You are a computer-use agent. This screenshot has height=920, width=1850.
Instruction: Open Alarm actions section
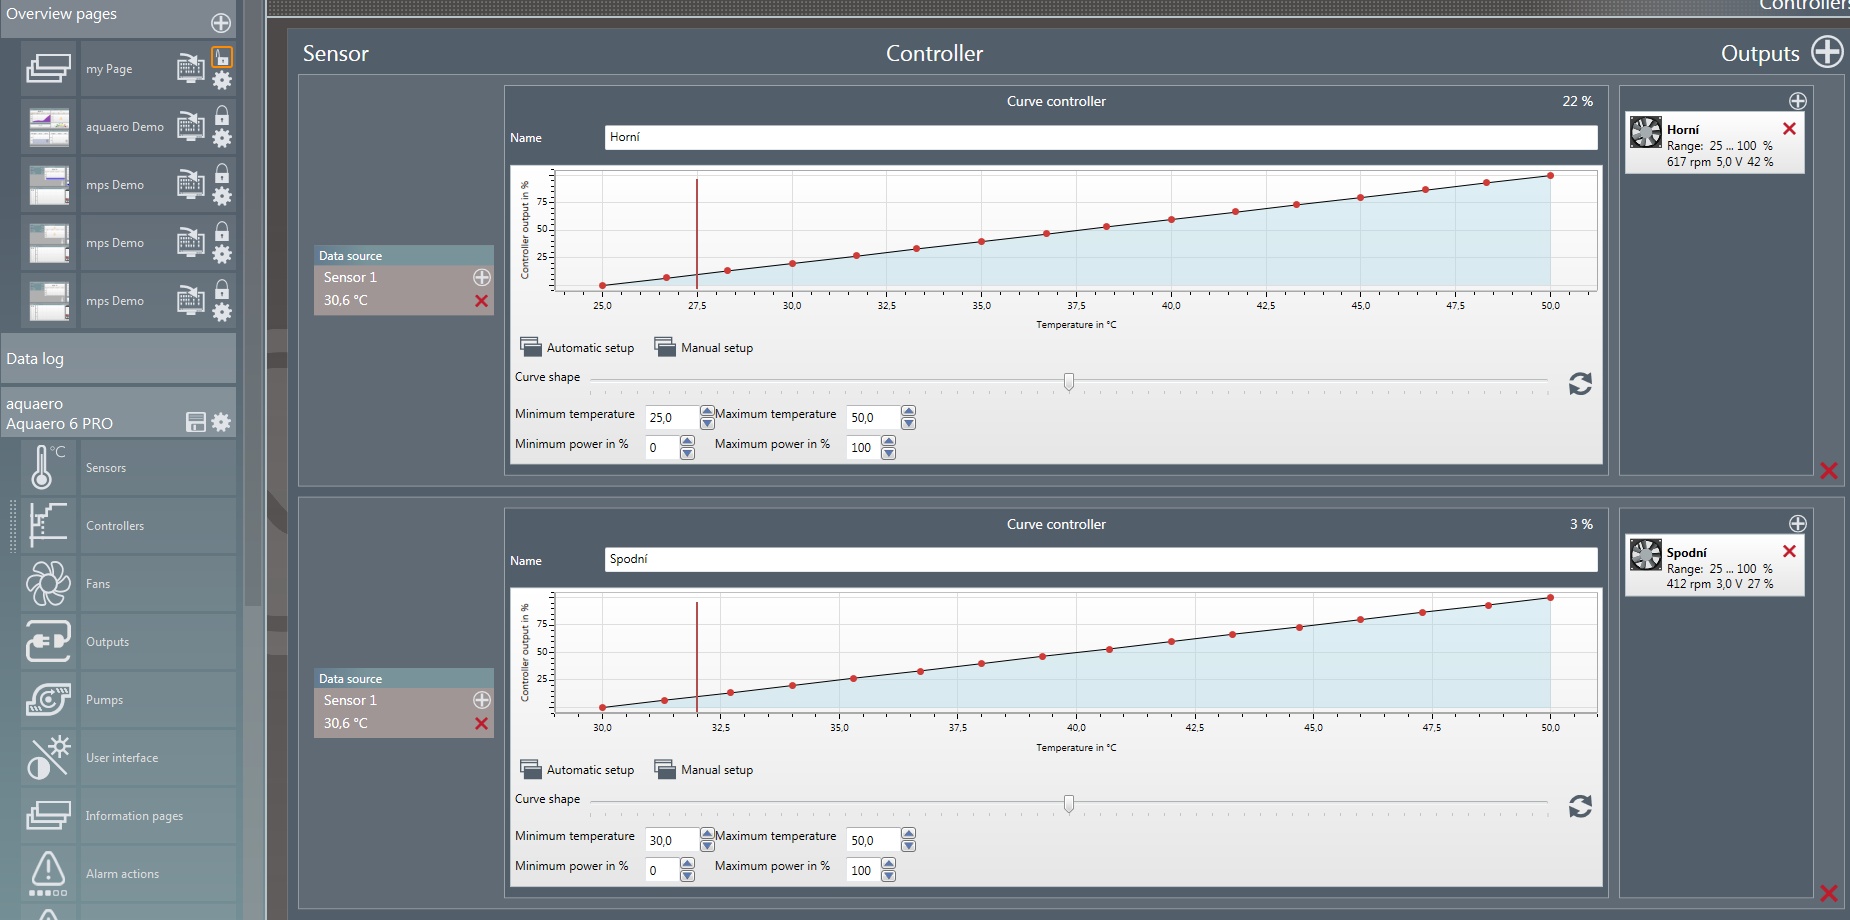(158, 874)
